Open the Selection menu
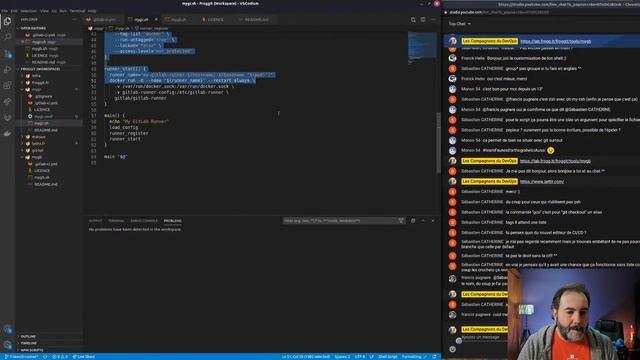This screenshot has height=360, width=640. (x=28, y=11)
